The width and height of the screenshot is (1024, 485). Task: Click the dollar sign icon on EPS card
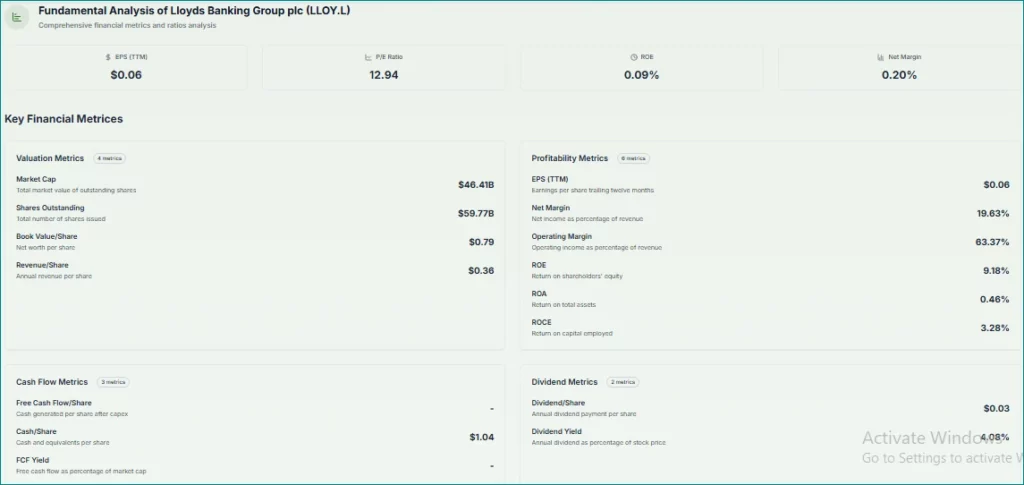[108, 57]
